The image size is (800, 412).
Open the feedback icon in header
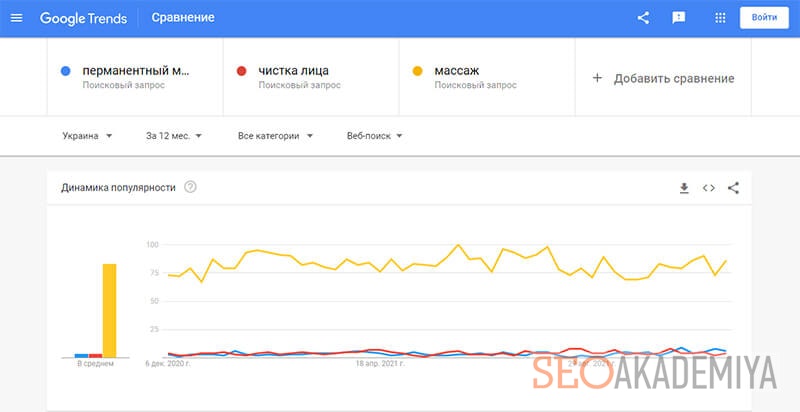(x=679, y=18)
